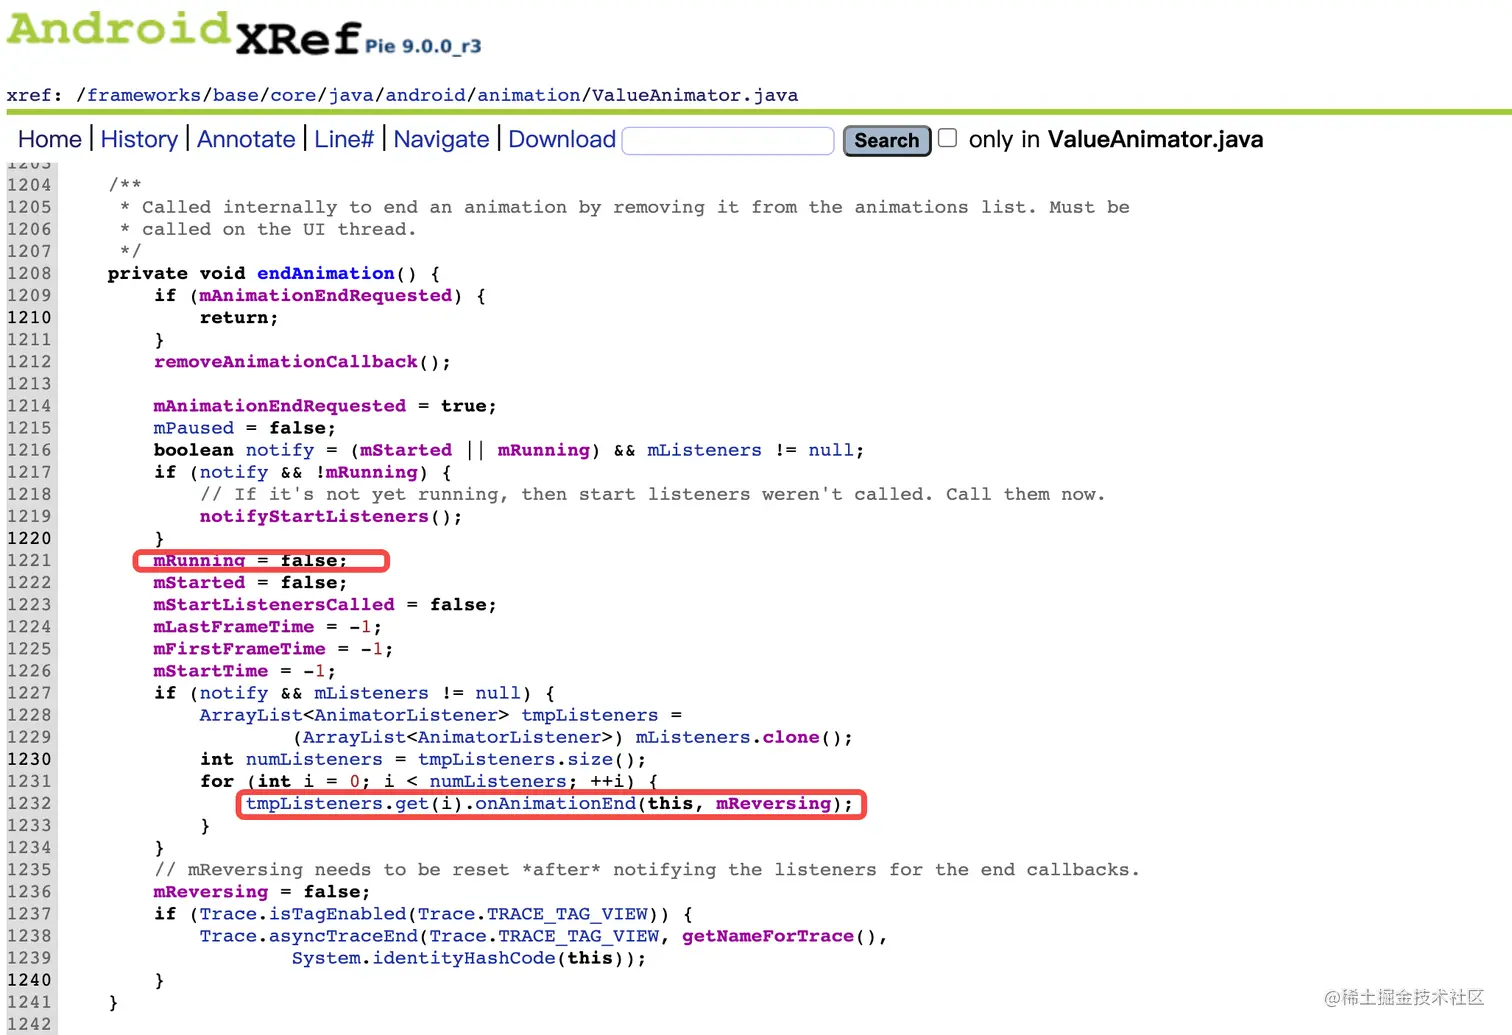
Task: Click ArrayList type on line 1228
Action: 251,715
